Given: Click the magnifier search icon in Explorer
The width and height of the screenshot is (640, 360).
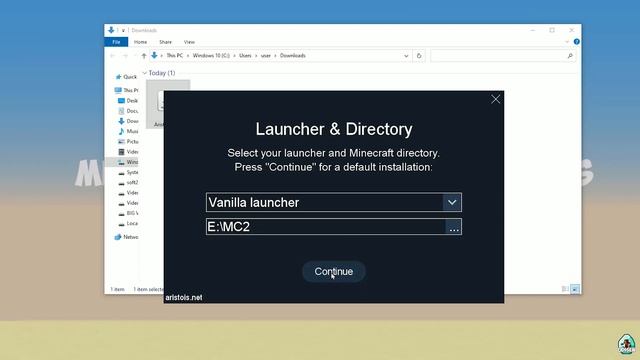Looking at the screenshot, I should tap(570, 56).
